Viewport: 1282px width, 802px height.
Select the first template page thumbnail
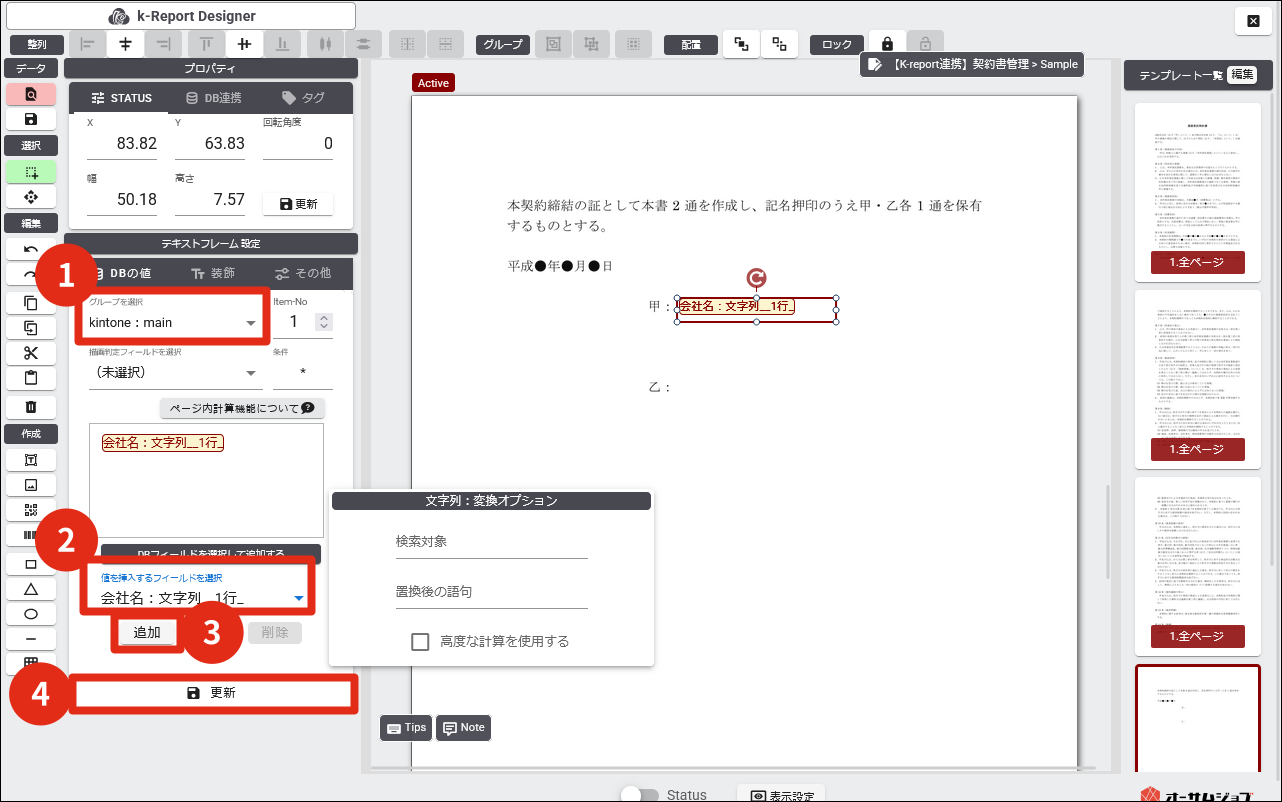1190,190
